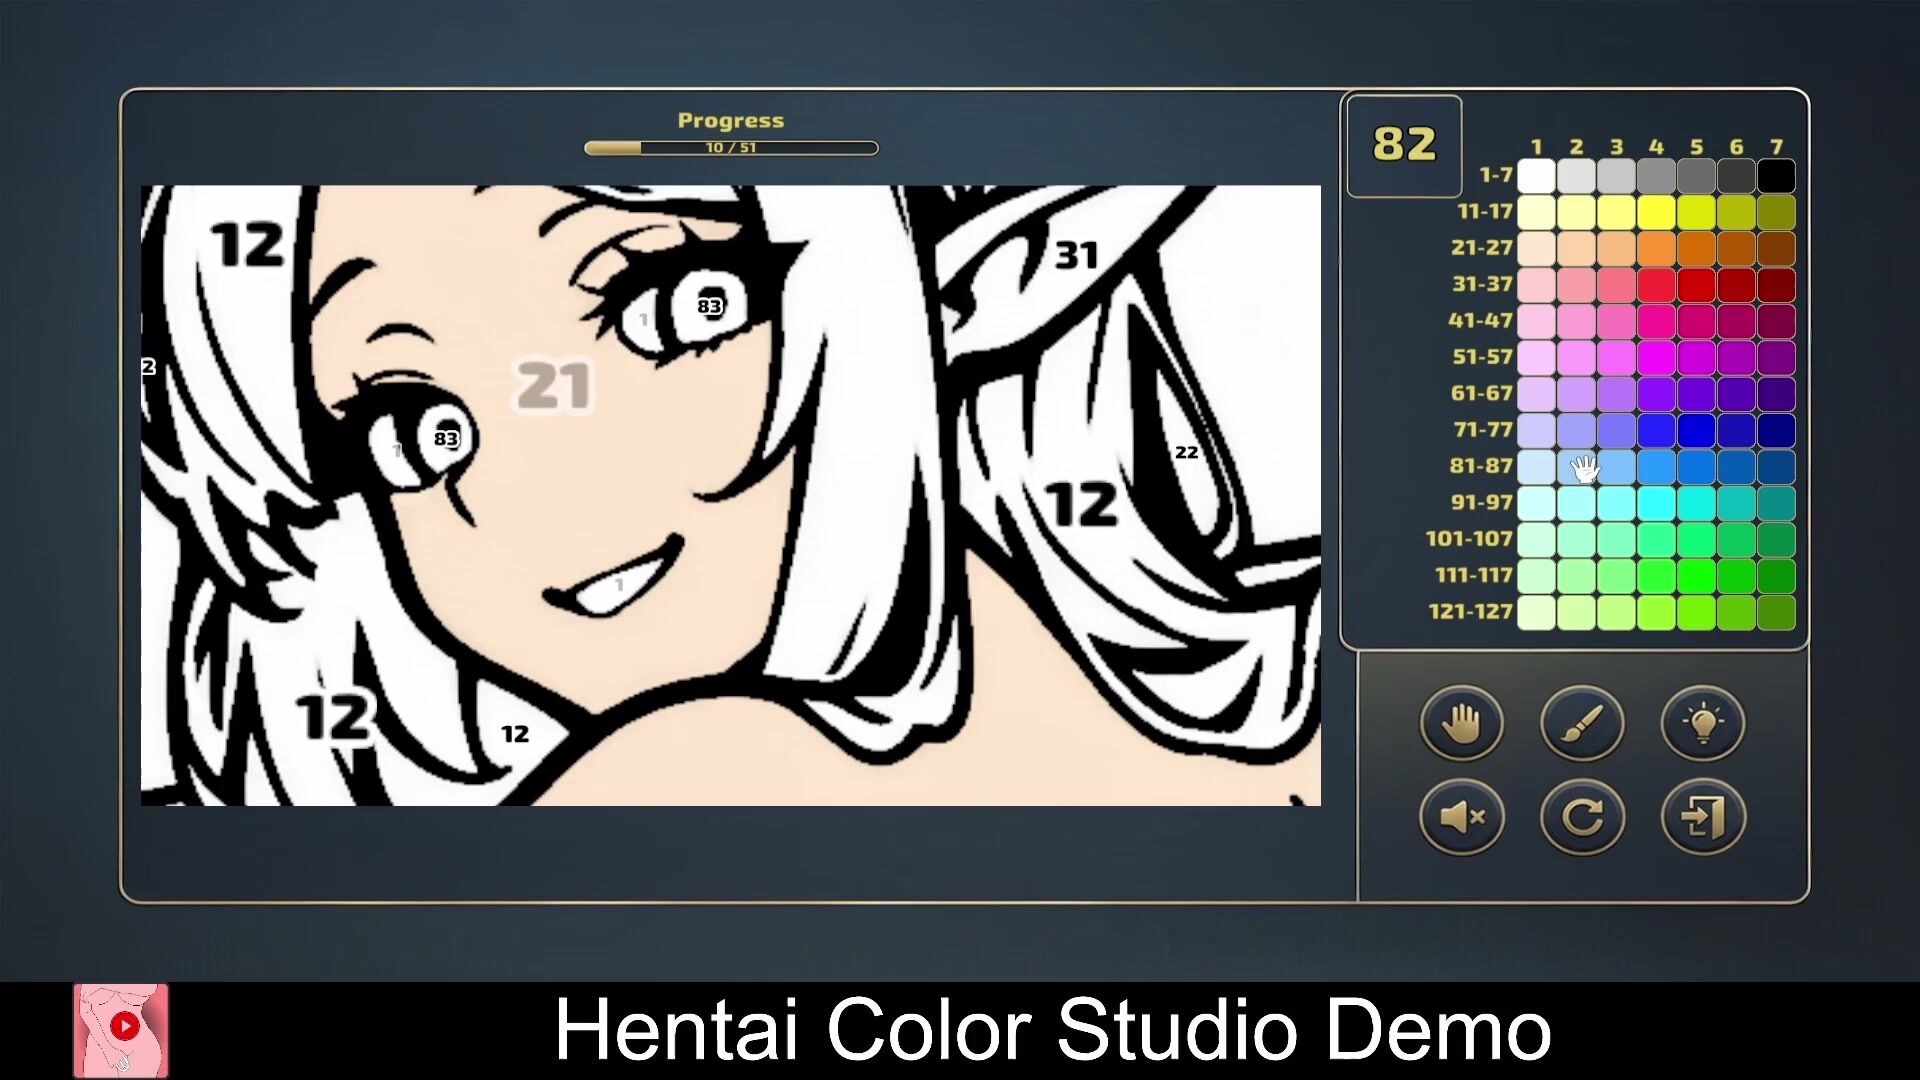Click the circular arrow reset button

(1582, 817)
